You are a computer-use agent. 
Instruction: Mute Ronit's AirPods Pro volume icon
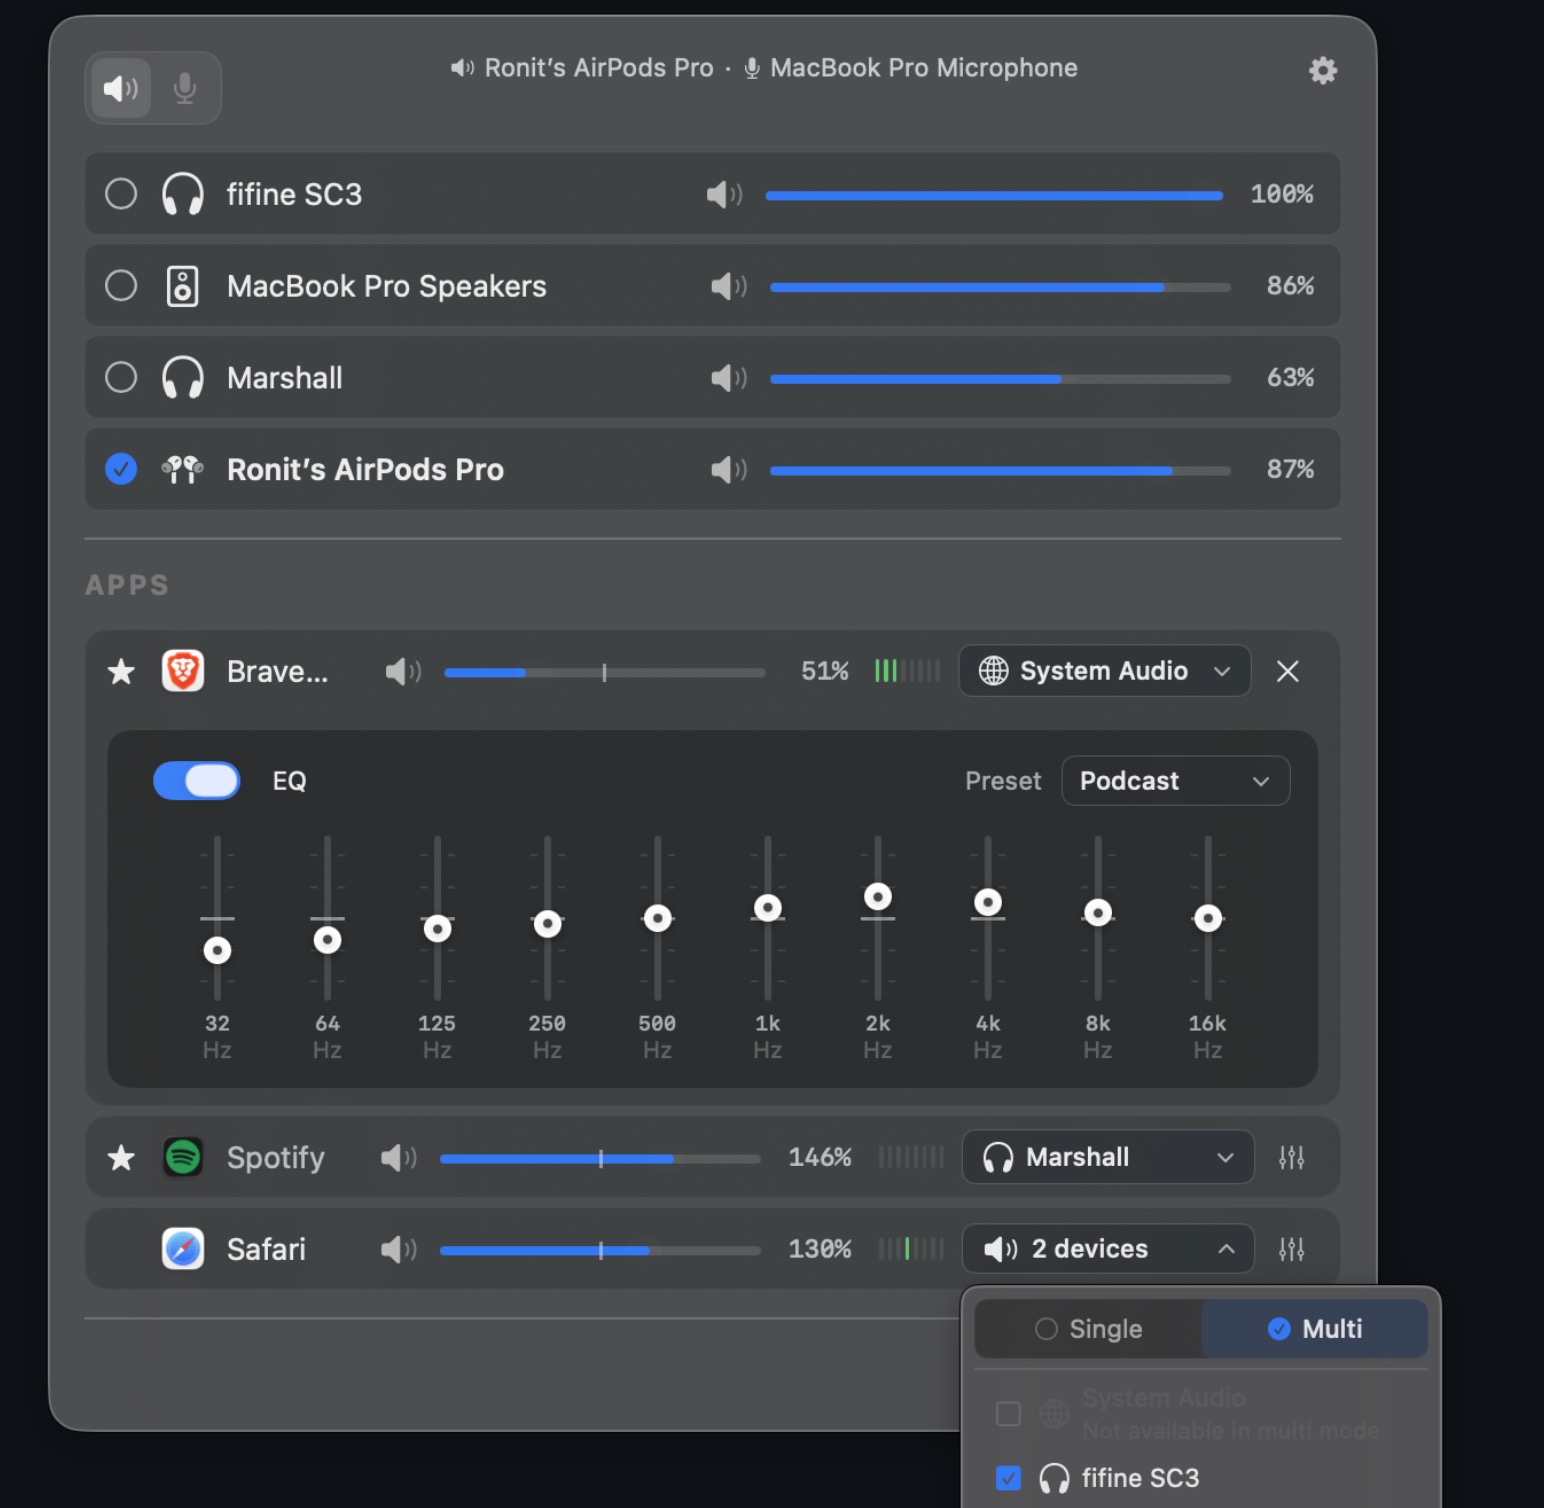coord(728,469)
